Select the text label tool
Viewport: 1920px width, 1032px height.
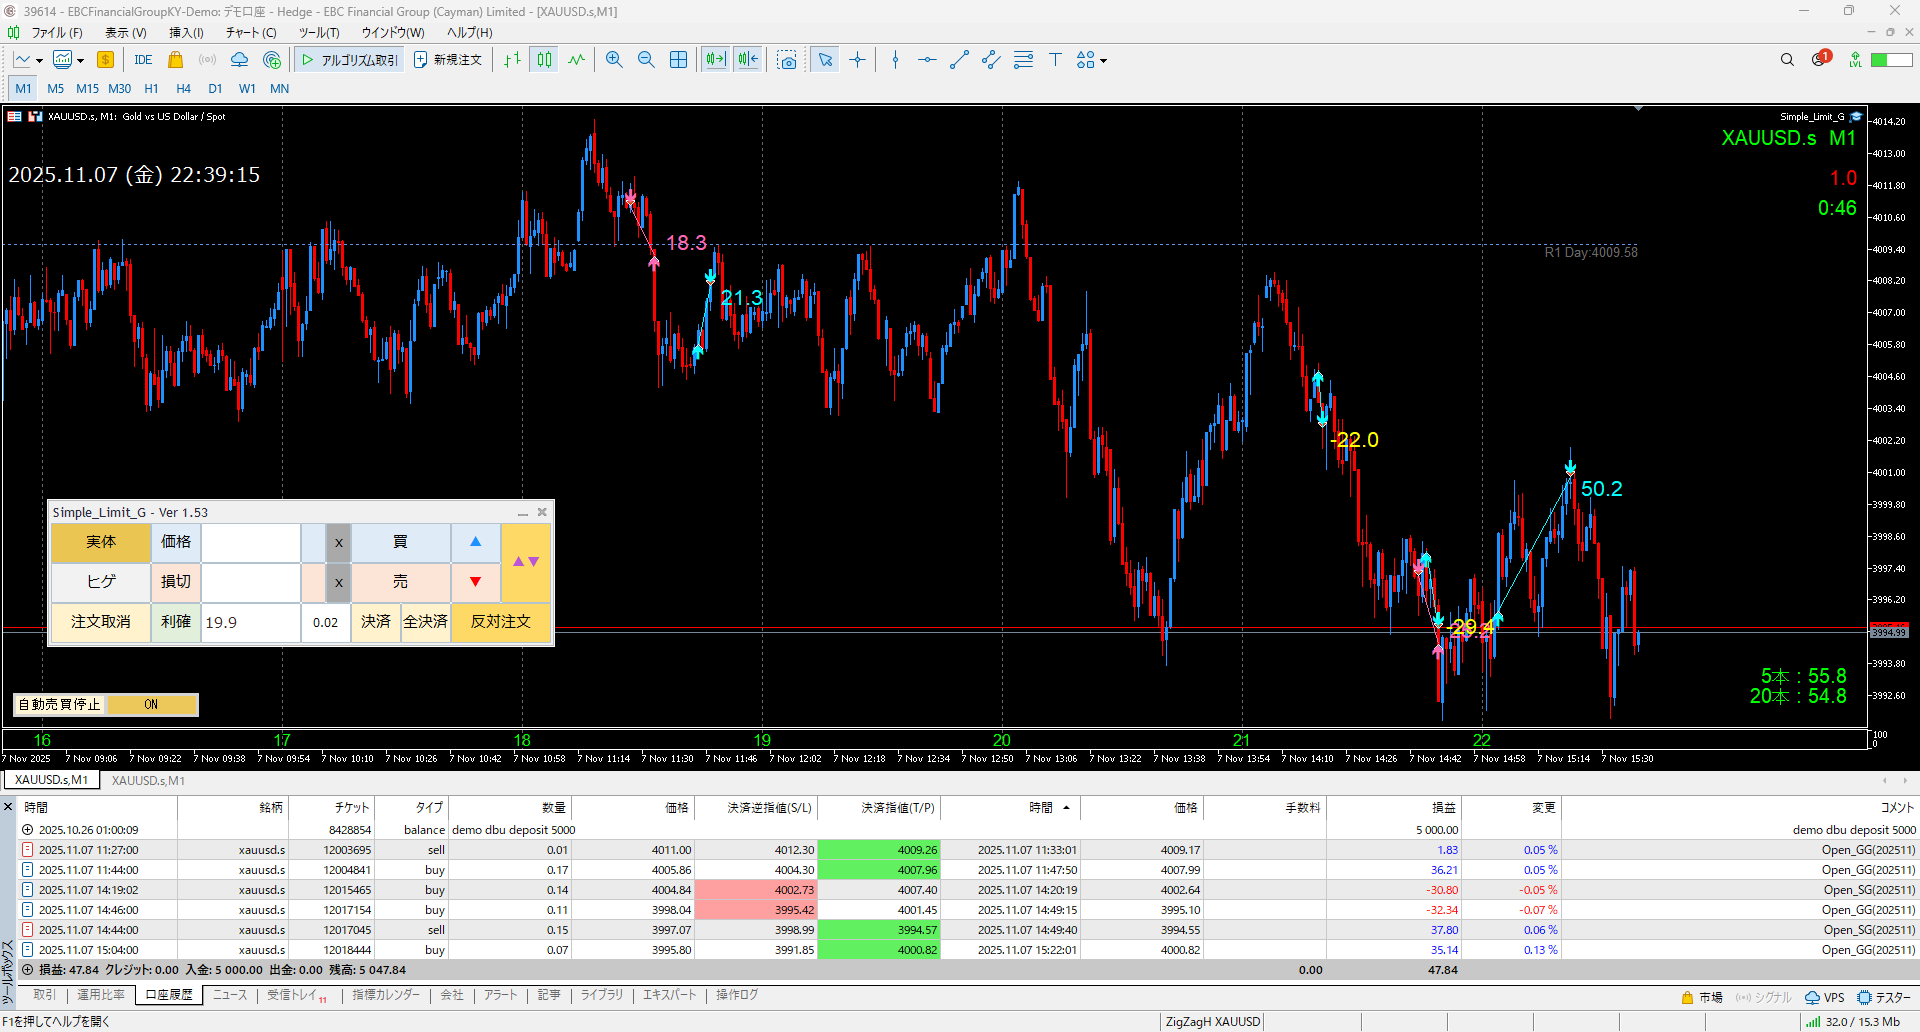pos(1055,60)
